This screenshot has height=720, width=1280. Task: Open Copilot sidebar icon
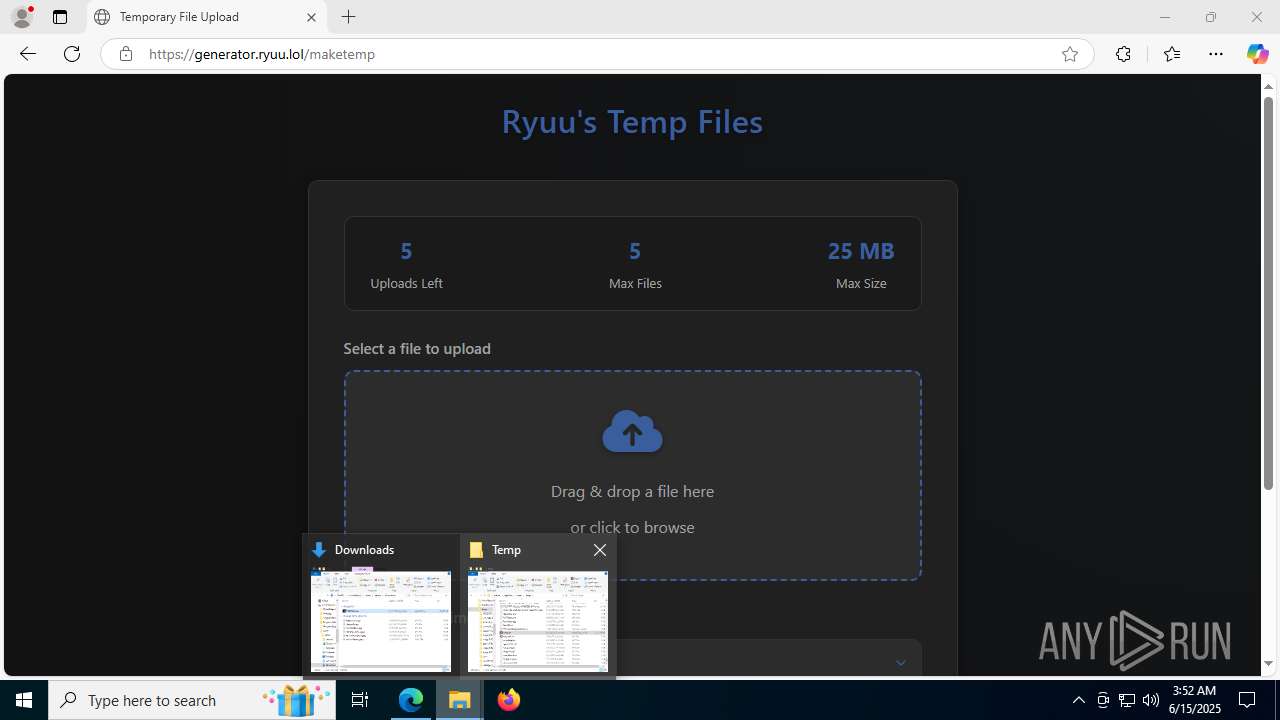pos(1257,54)
